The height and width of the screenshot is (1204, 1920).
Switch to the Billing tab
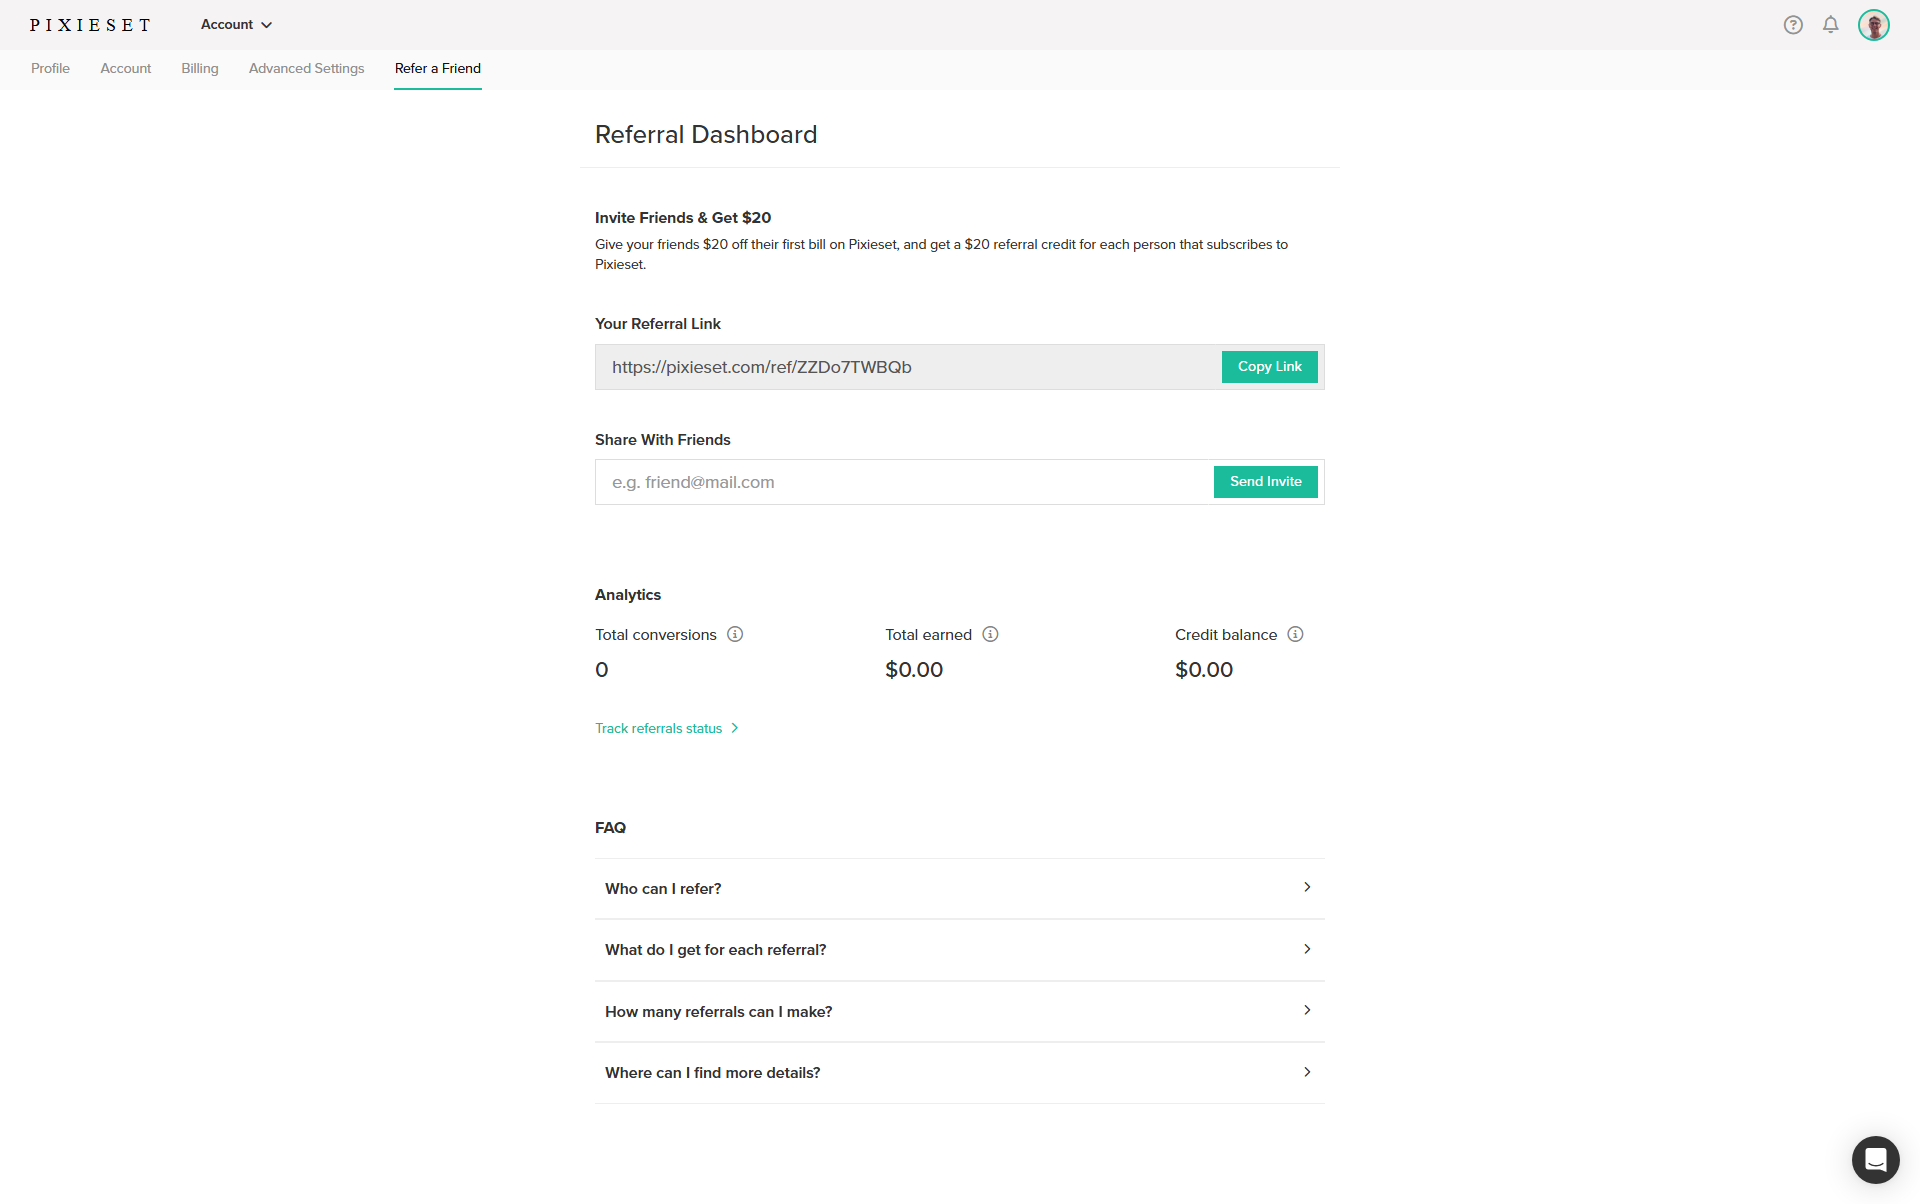[x=199, y=68]
